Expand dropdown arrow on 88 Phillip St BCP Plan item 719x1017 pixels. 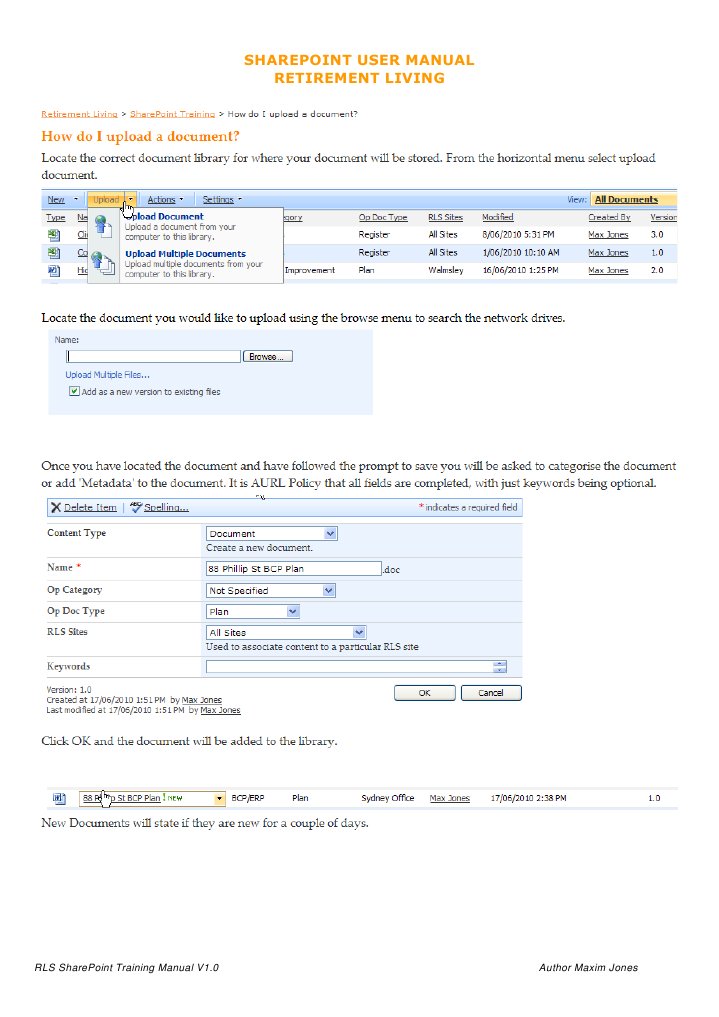click(219, 798)
